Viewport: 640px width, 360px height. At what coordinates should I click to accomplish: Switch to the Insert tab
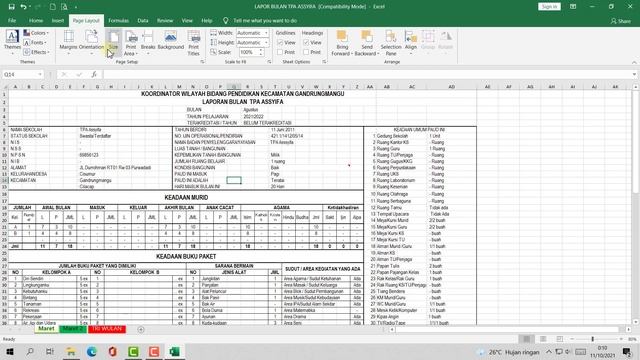click(58, 20)
